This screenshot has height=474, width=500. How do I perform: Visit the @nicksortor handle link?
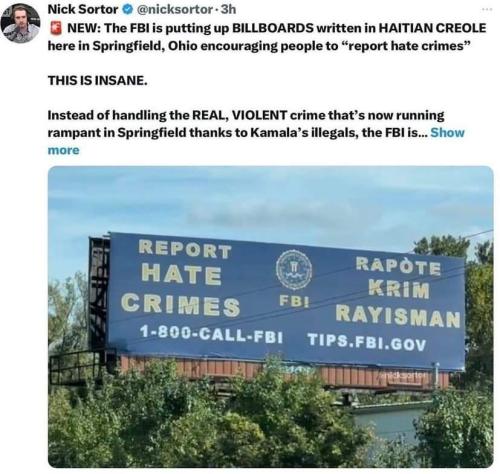point(174,9)
